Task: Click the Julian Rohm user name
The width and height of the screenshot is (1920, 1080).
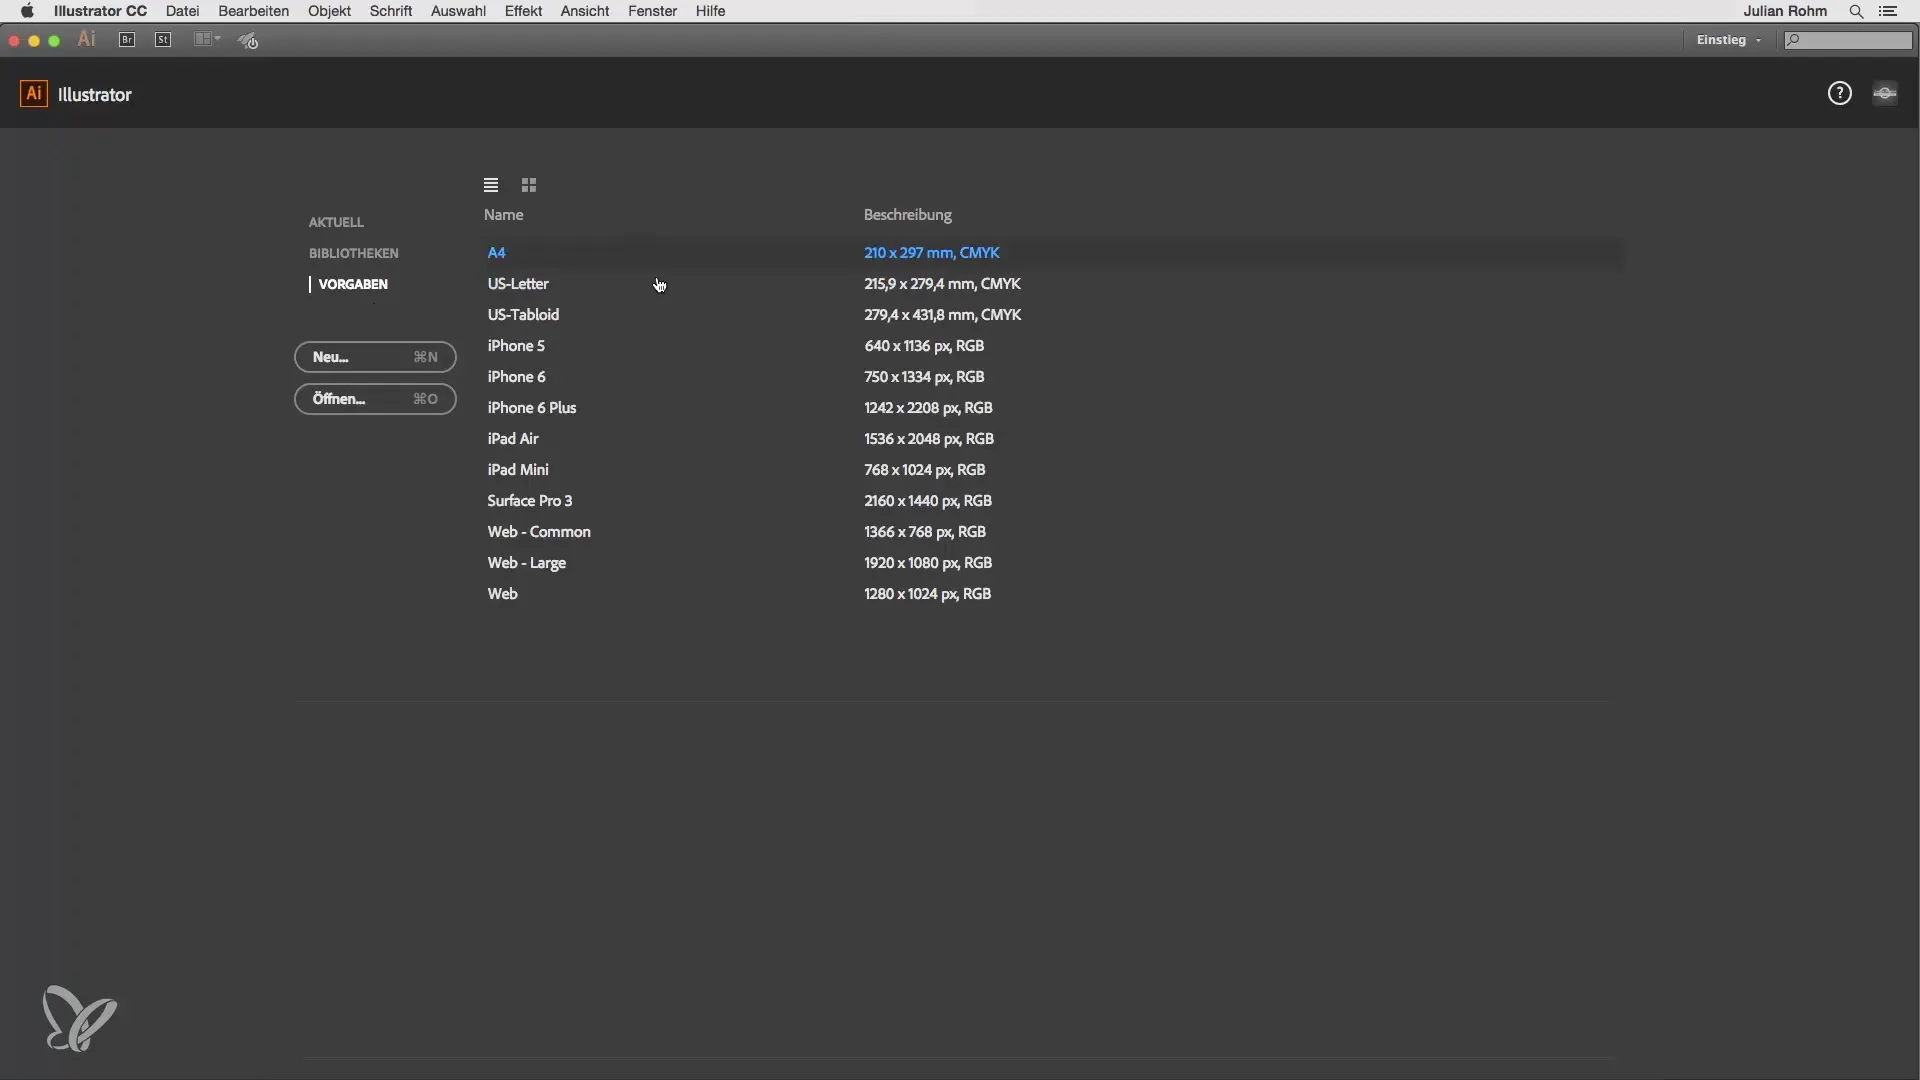Action: (x=1785, y=11)
